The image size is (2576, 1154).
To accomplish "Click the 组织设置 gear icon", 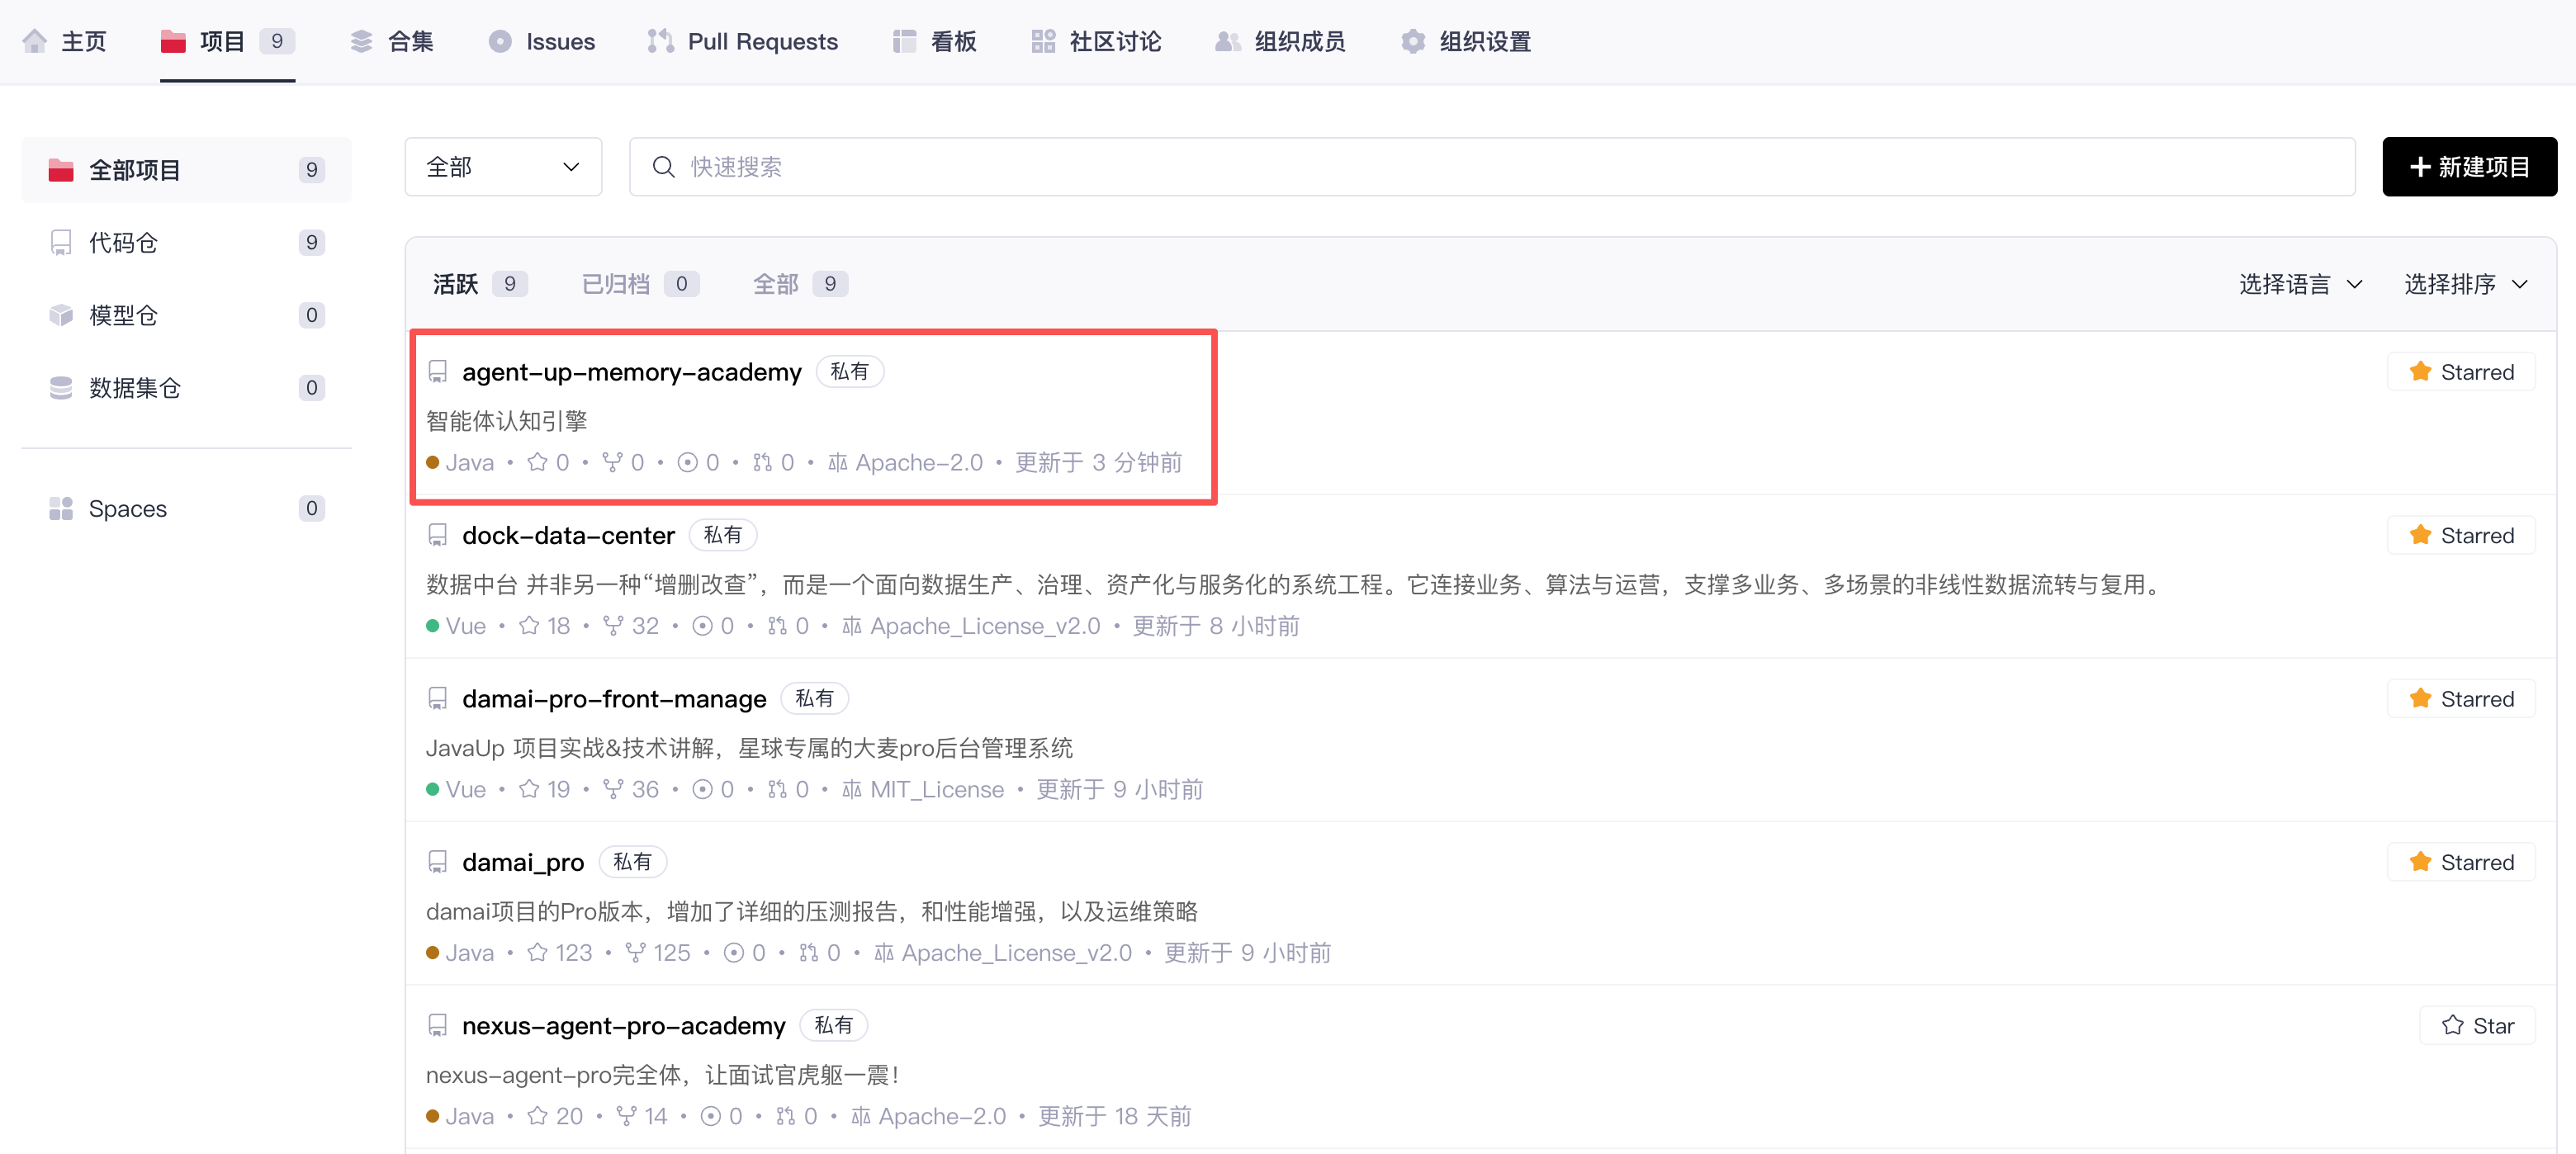I will point(1413,41).
